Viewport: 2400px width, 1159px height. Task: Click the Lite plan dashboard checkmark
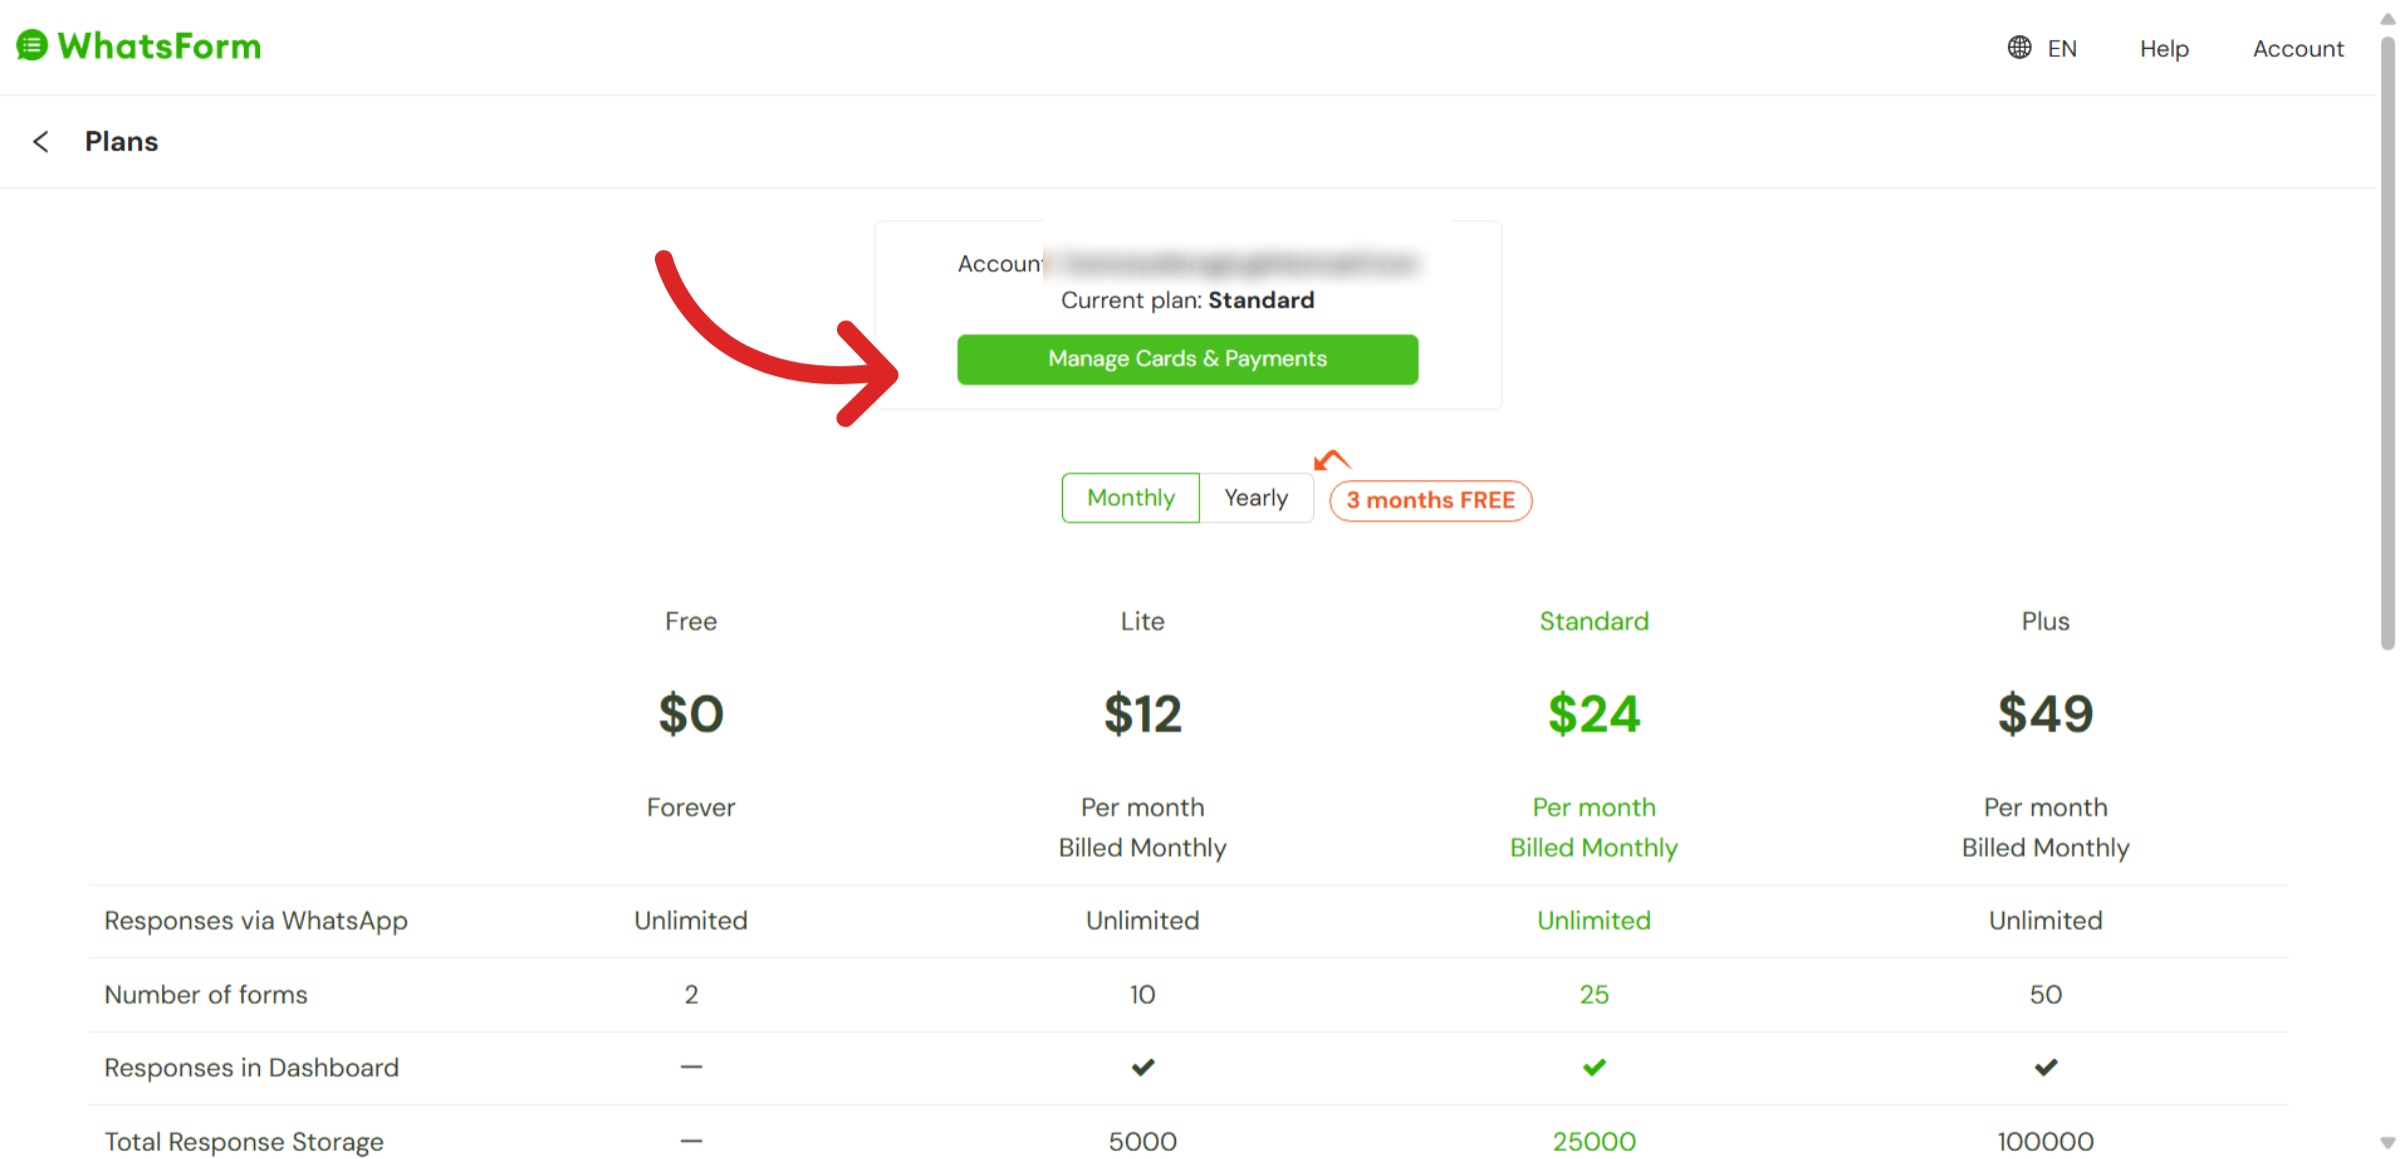coord(1143,1067)
